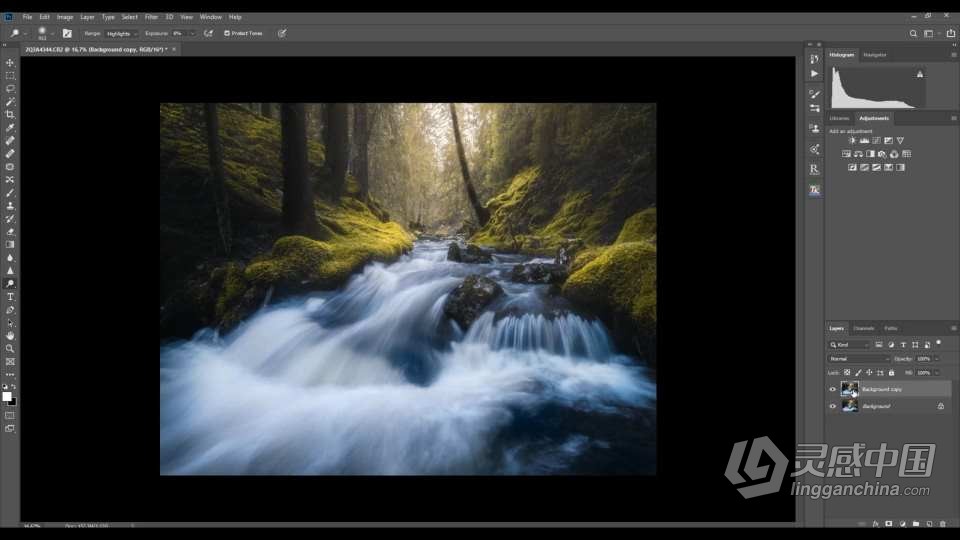Click Create new group folder icon
The height and width of the screenshot is (540, 960).
point(916,524)
